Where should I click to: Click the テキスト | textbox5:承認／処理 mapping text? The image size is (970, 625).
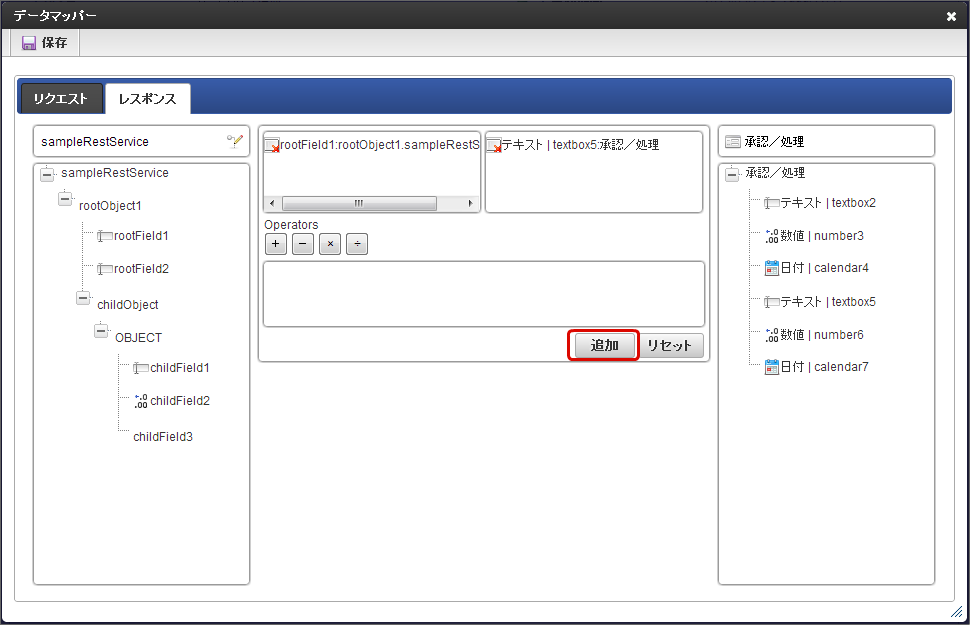(580, 145)
